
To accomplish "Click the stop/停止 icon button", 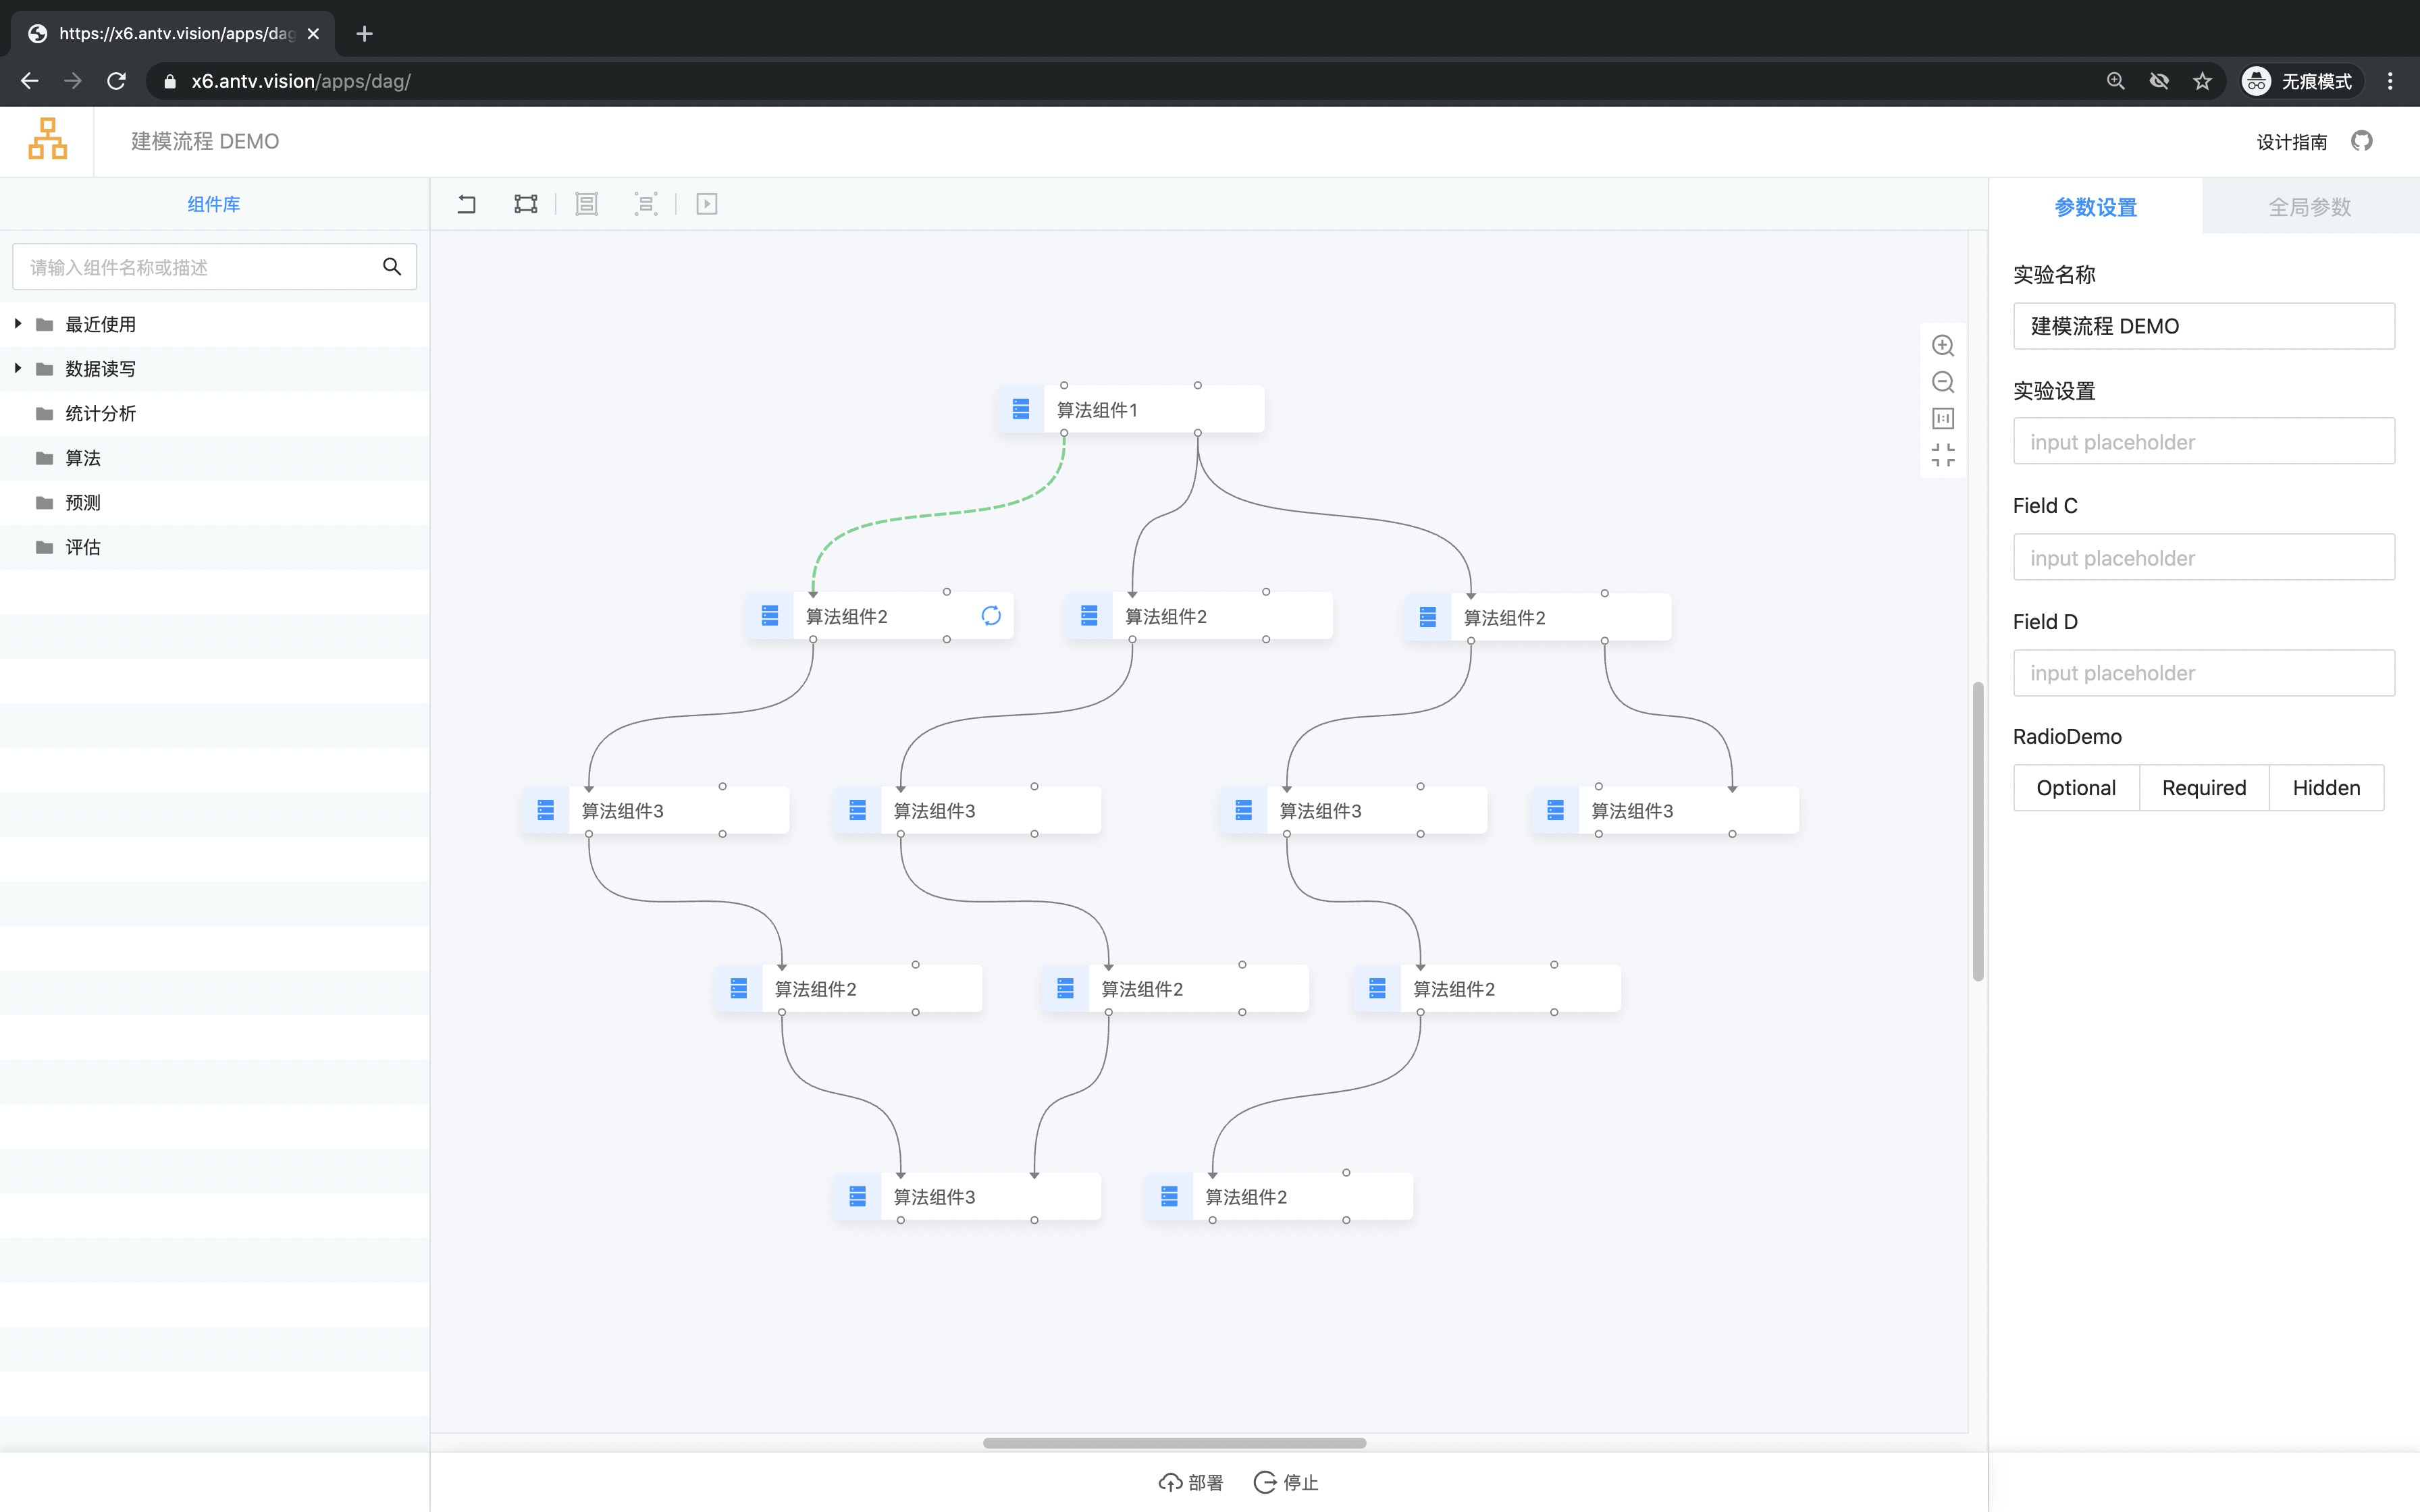I will click(1265, 1482).
